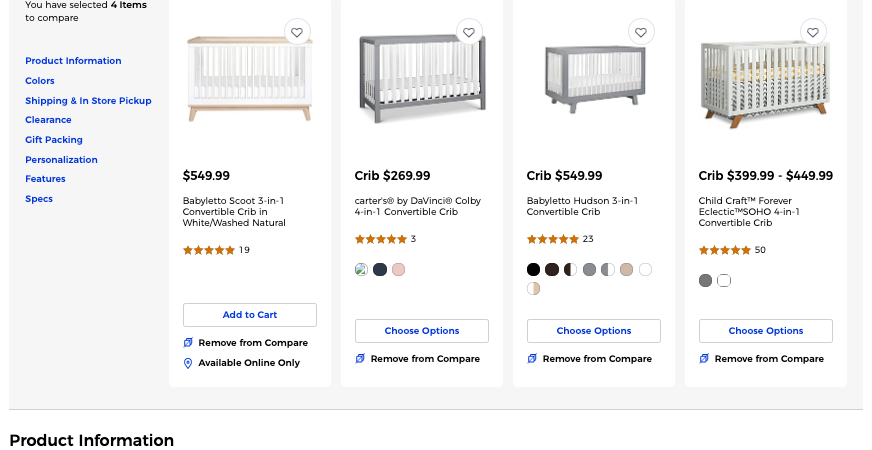Jump to Product Information section
872x450 pixels.
(x=73, y=61)
